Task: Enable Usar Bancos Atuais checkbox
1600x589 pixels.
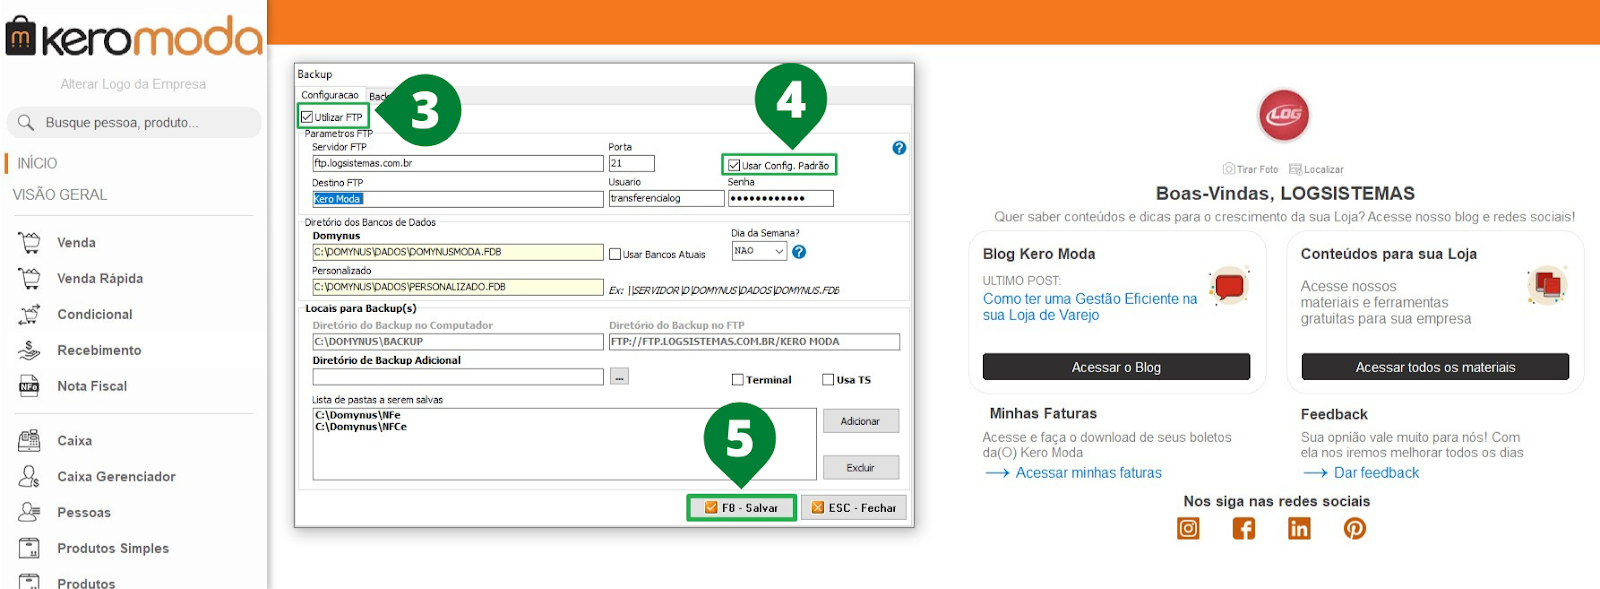Action: [615, 254]
